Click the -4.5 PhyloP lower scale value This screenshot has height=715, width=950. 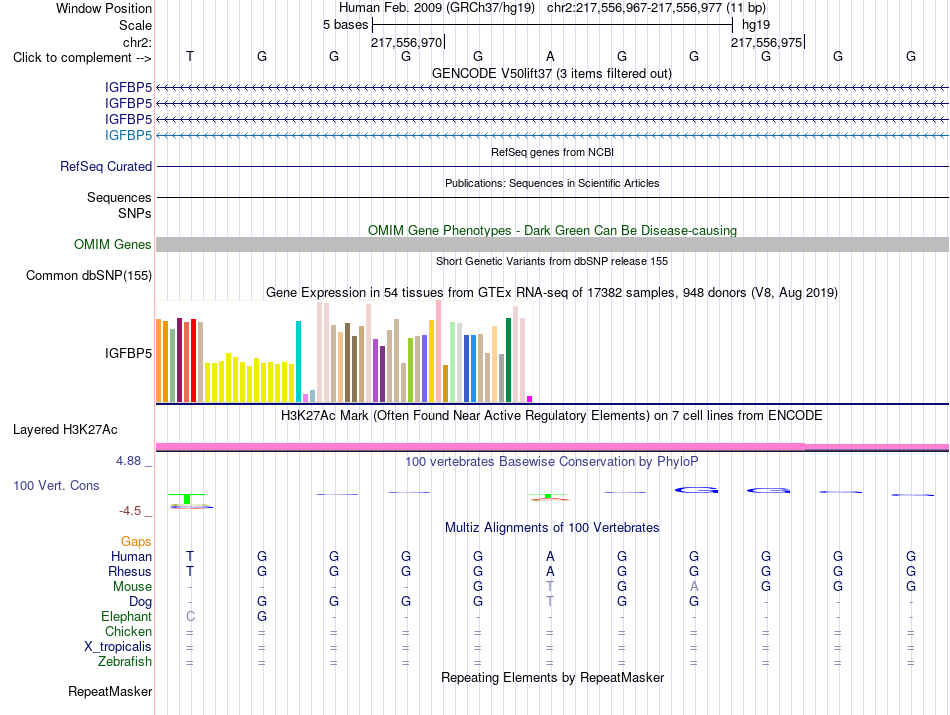tap(130, 511)
